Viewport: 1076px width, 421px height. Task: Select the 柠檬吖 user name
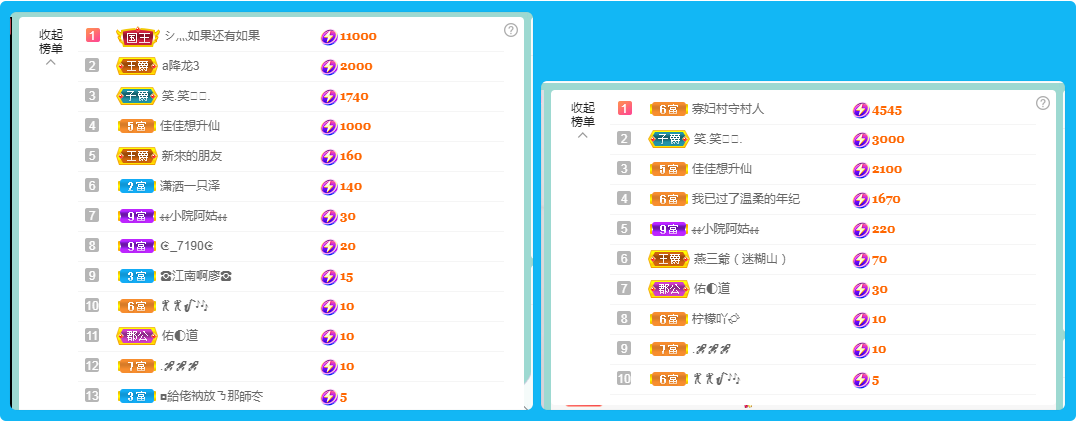click(715, 319)
